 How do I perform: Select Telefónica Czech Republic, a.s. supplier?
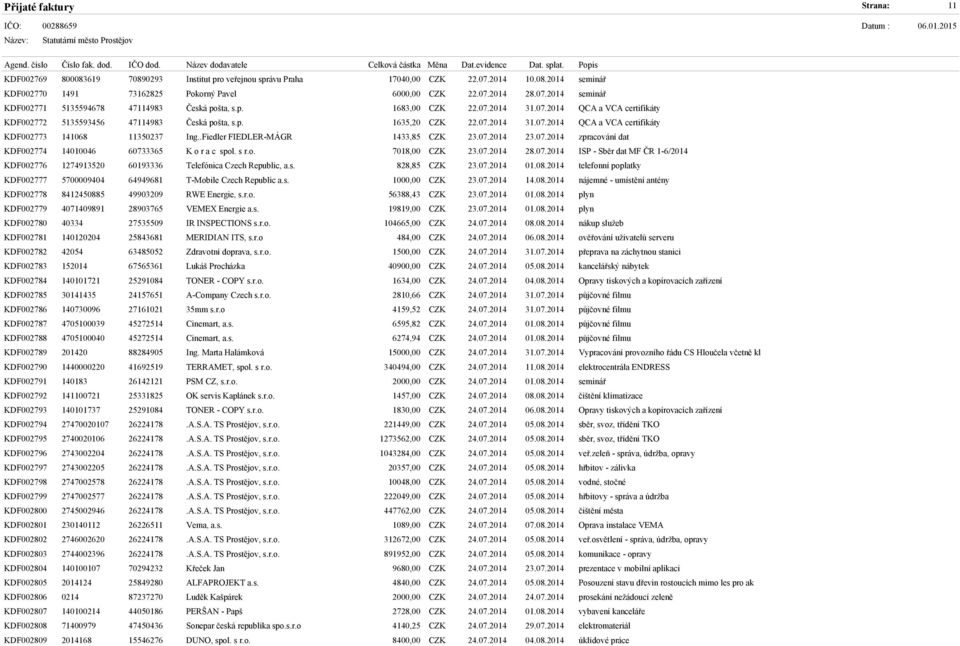(240, 166)
